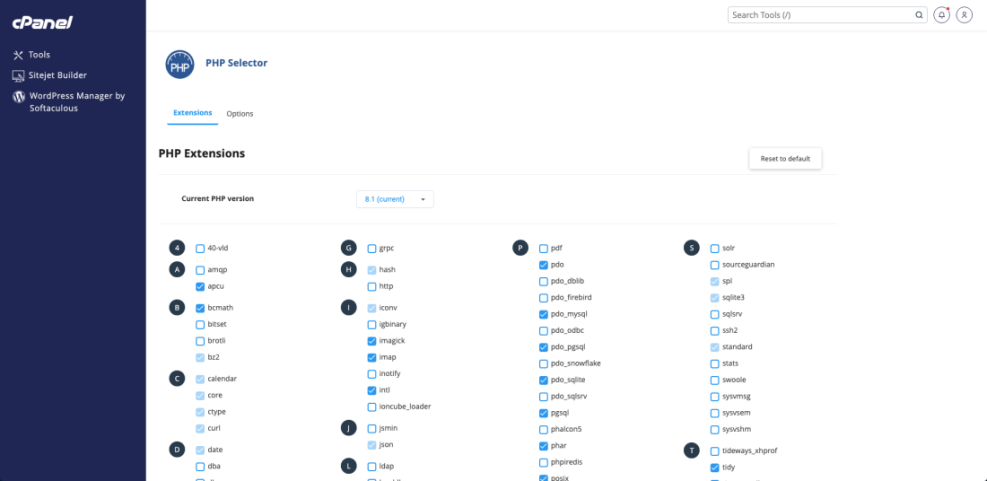Image resolution: width=987 pixels, height=481 pixels.
Task: Check the solr extension box
Action: pyautogui.click(x=714, y=248)
